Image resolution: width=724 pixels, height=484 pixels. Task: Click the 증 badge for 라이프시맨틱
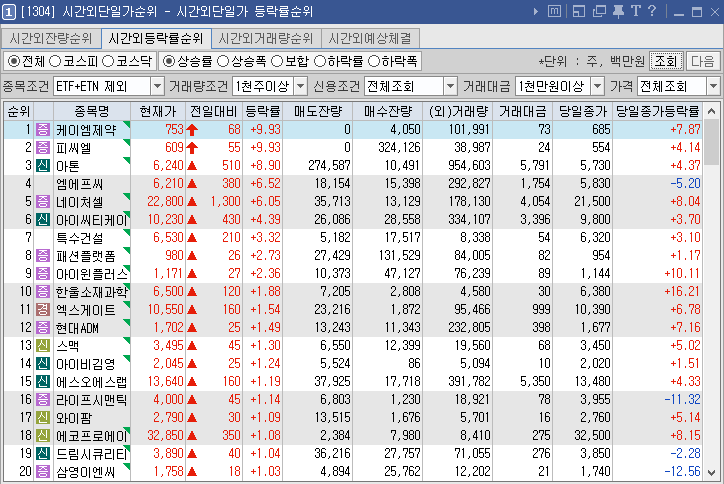43,399
